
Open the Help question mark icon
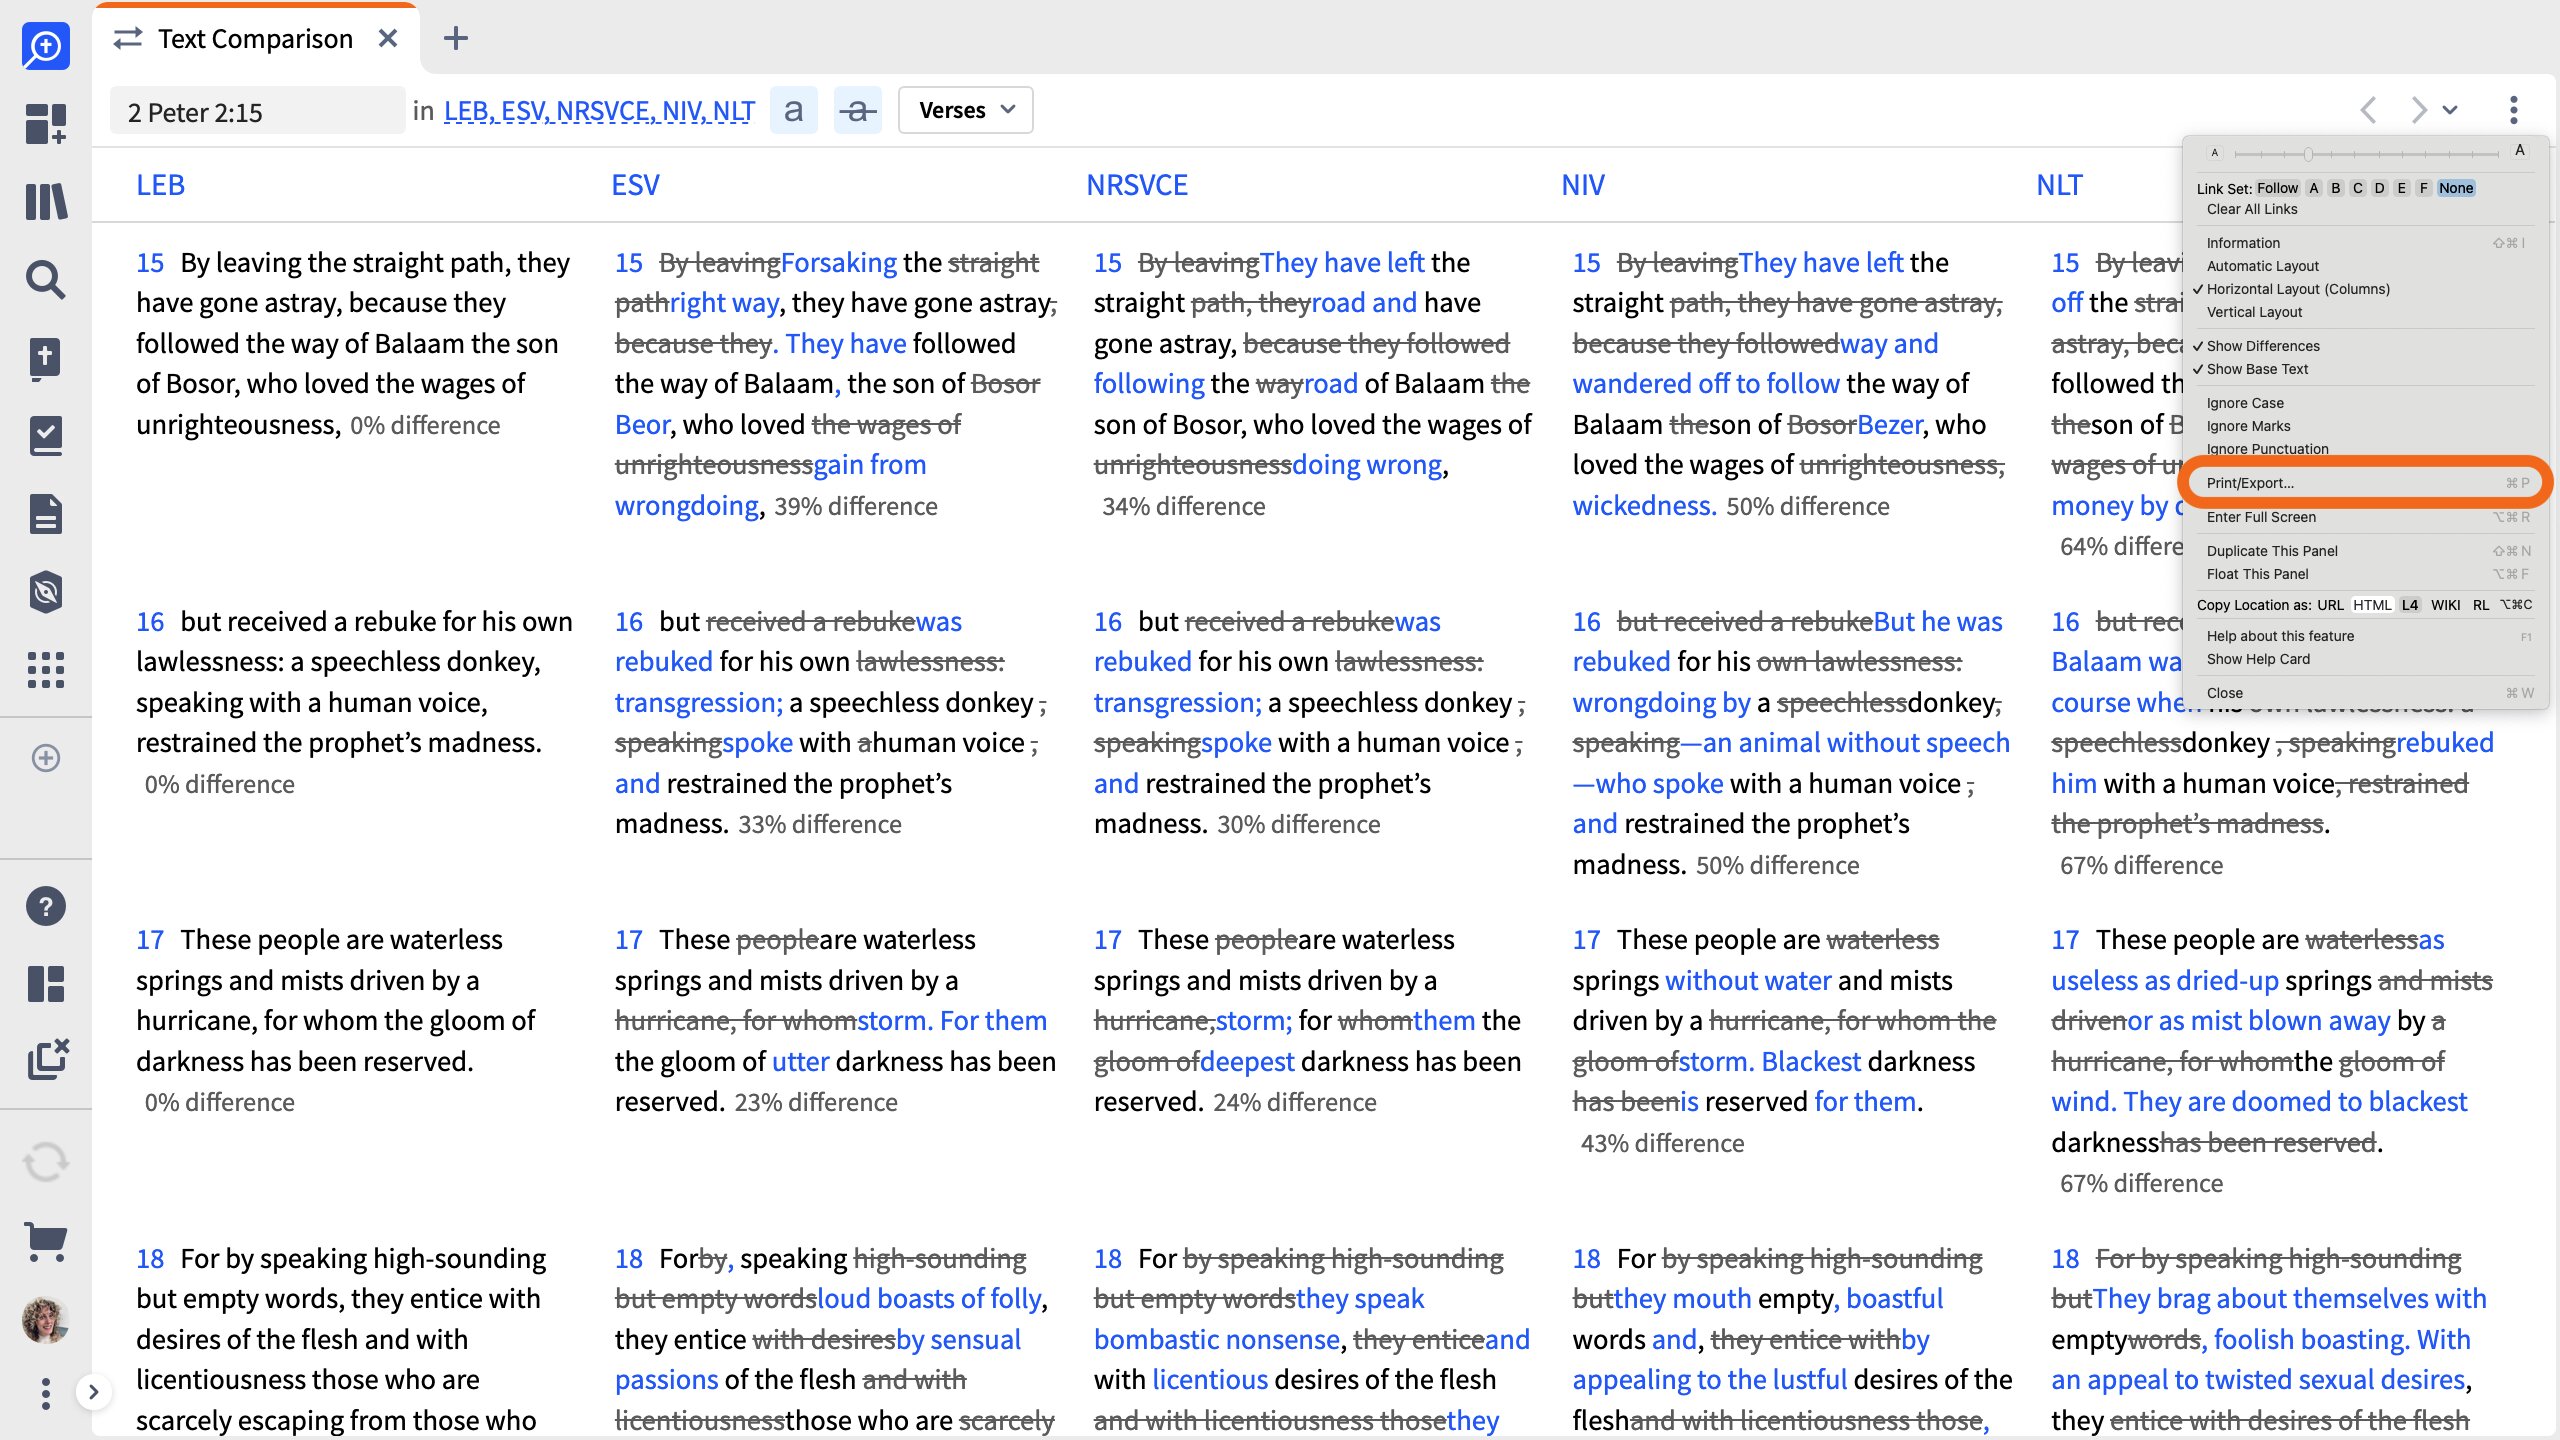click(46, 906)
